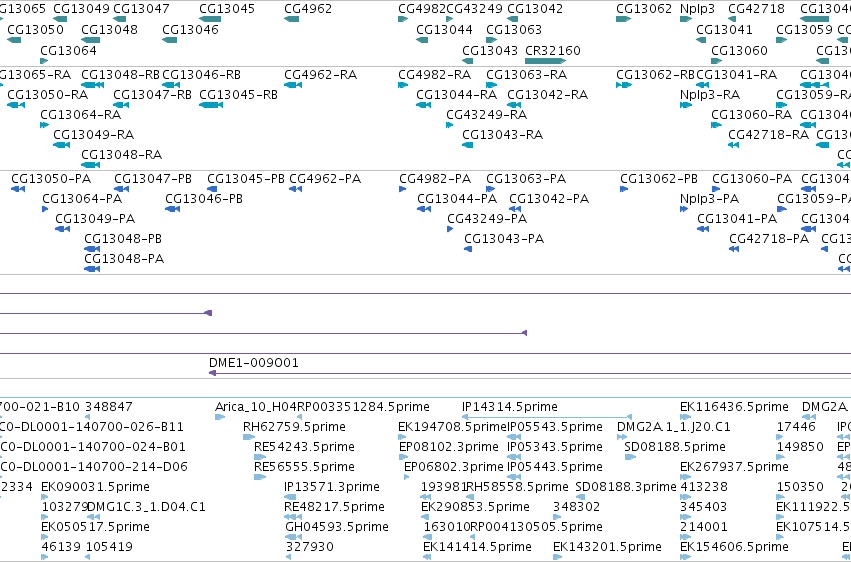Click EST EK090031.5prime label
The image size is (851, 562).
[95, 487]
